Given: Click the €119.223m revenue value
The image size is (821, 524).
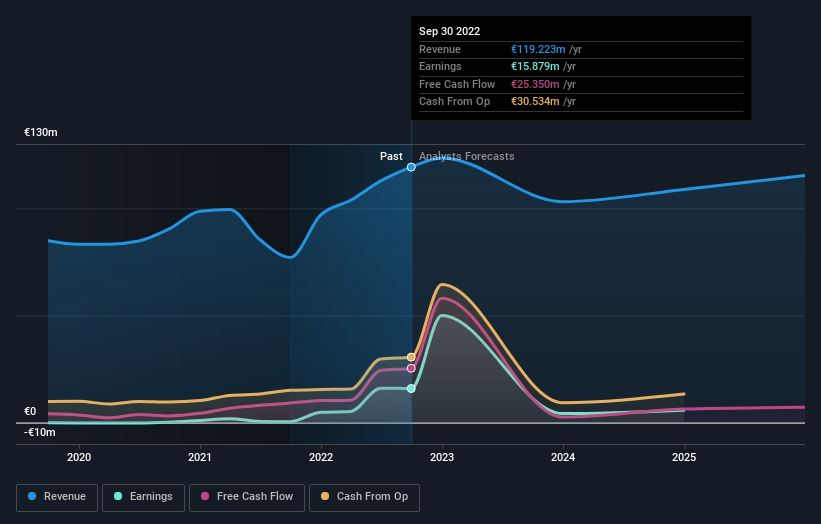Looking at the screenshot, I should pyautogui.click(x=538, y=49).
